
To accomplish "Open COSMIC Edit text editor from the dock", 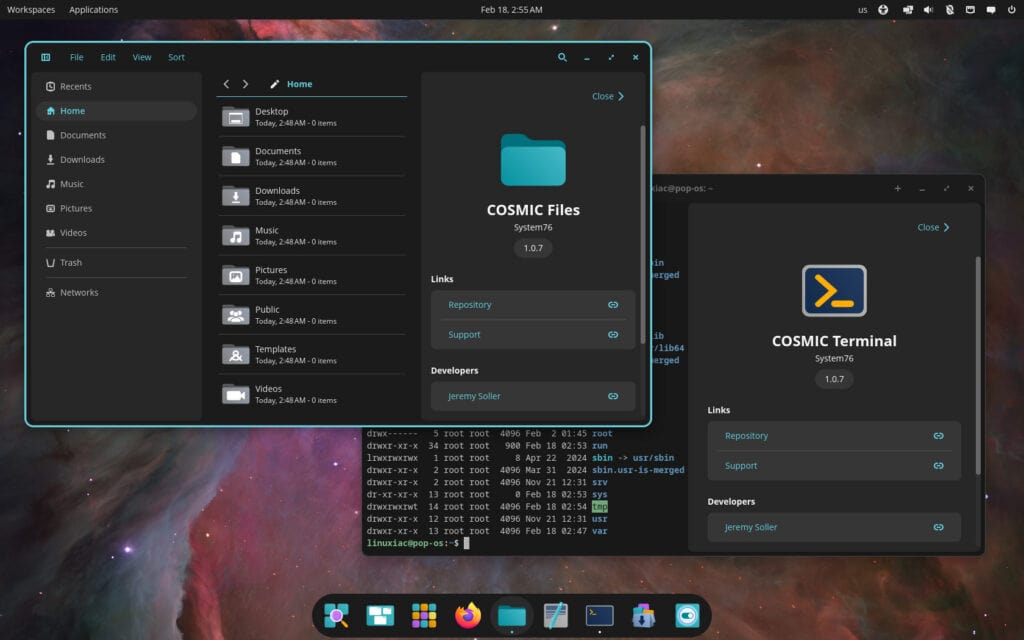I will tap(555, 616).
